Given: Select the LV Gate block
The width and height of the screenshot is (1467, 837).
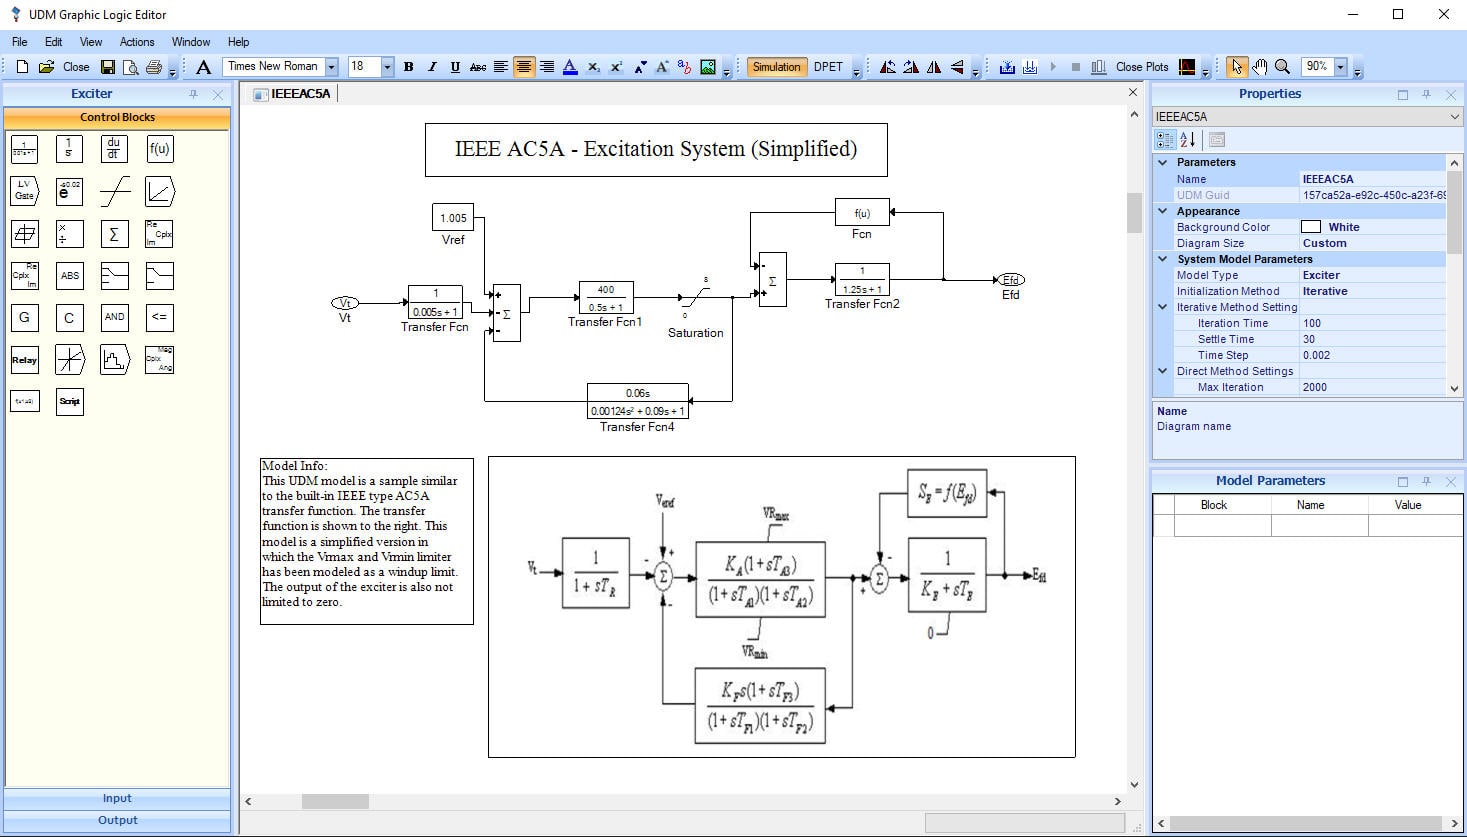Looking at the screenshot, I should (24, 191).
